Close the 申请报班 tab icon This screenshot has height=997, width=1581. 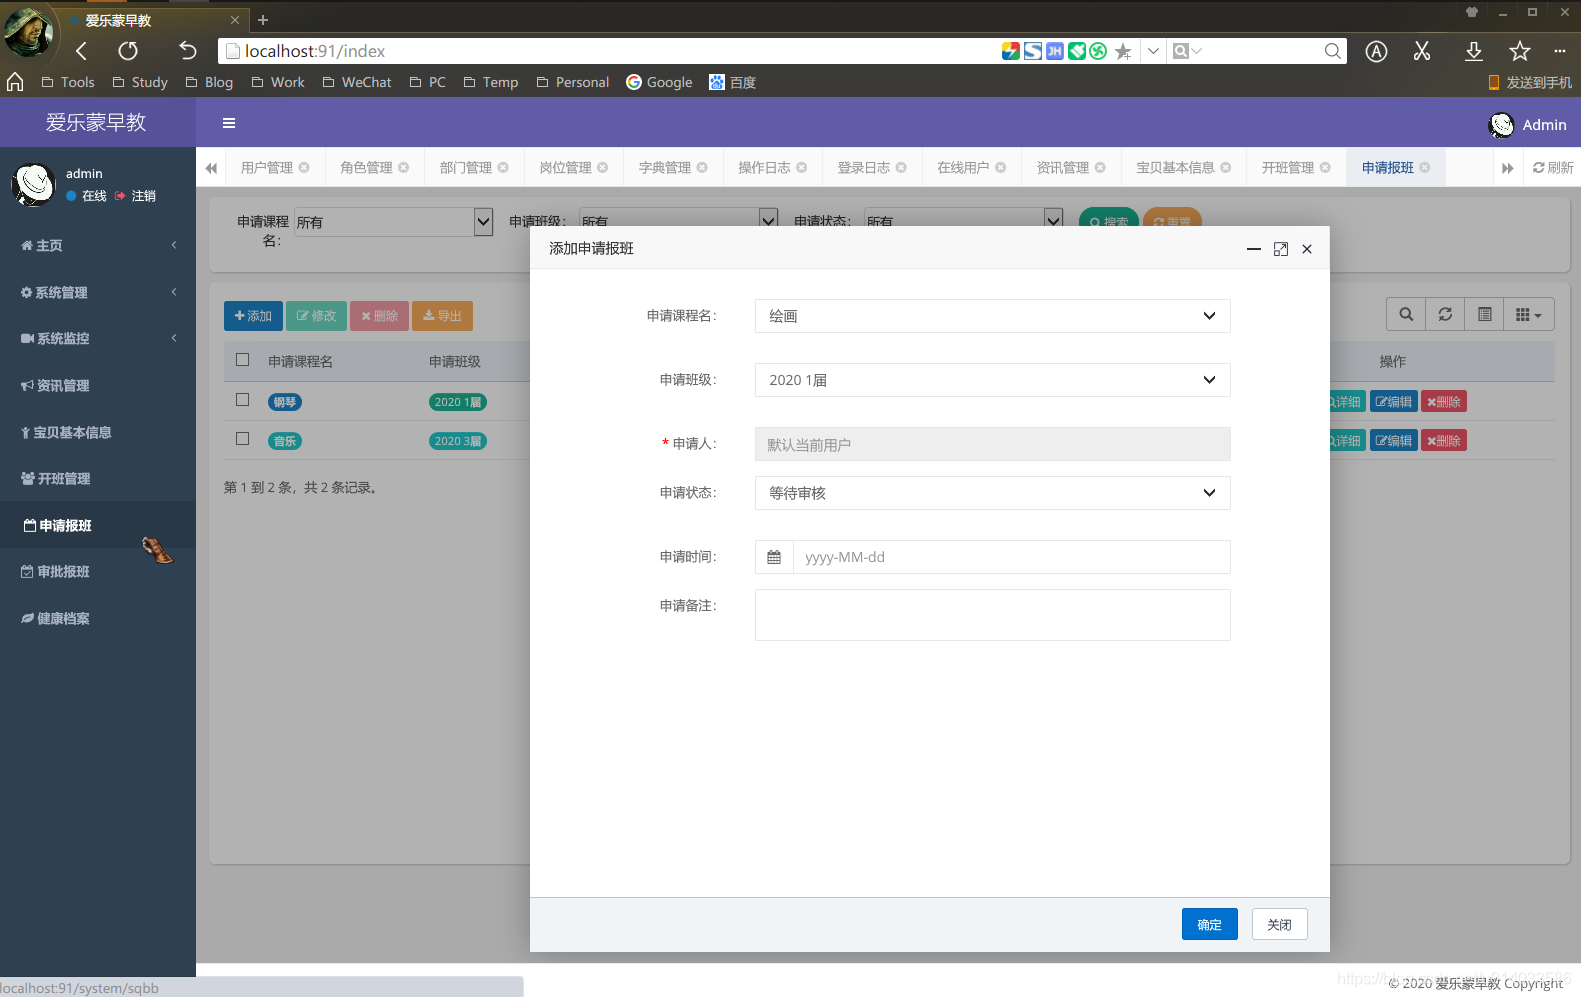[1425, 167]
